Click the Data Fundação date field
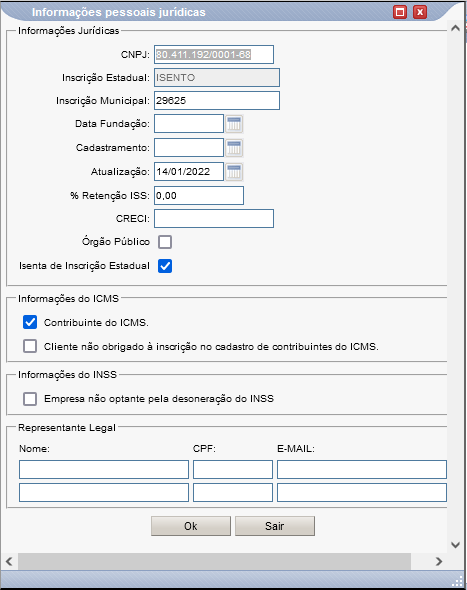This screenshot has width=467, height=590. point(189,124)
